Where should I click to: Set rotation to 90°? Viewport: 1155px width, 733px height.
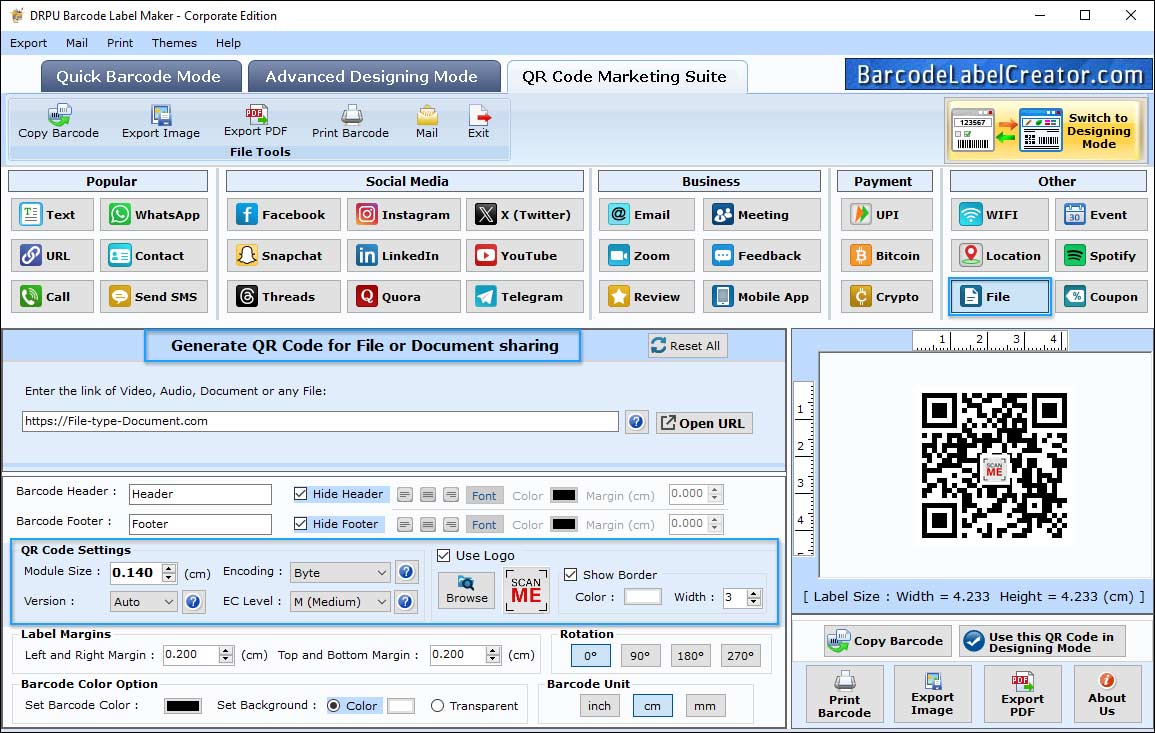click(639, 656)
